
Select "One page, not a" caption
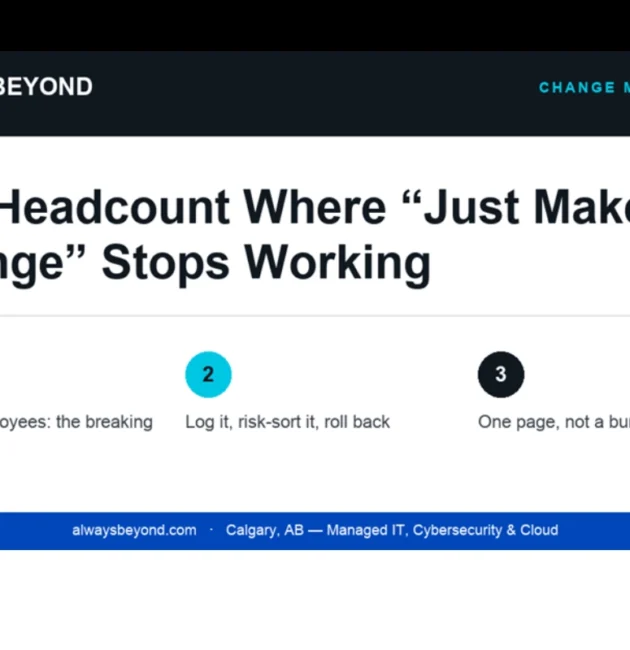(x=540, y=422)
